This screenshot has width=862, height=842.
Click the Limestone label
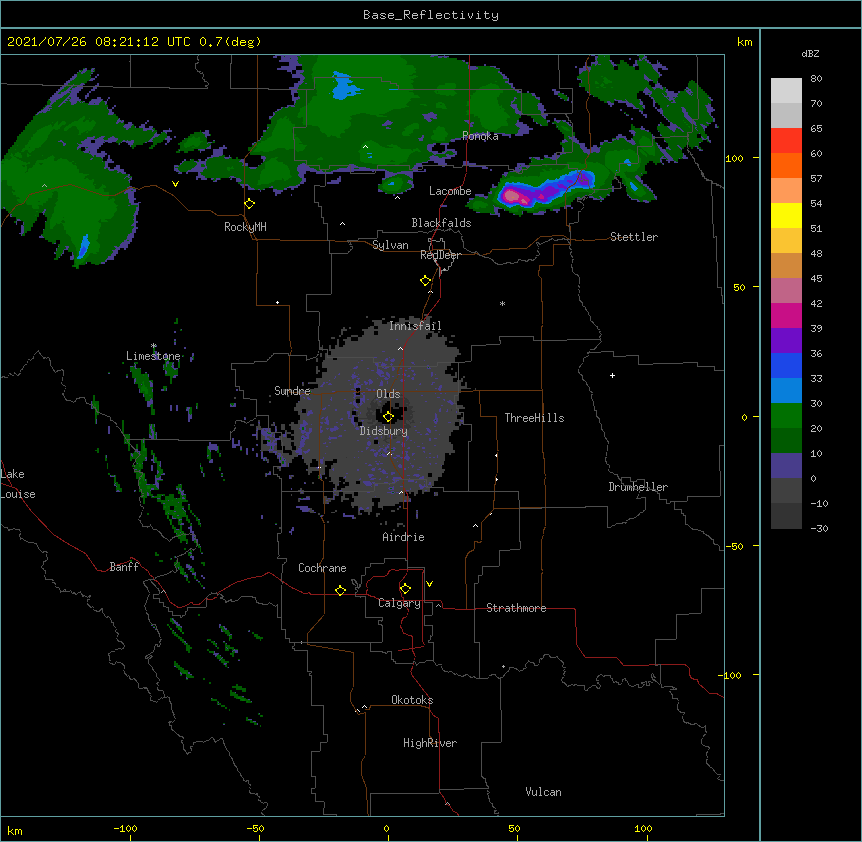coord(153,356)
